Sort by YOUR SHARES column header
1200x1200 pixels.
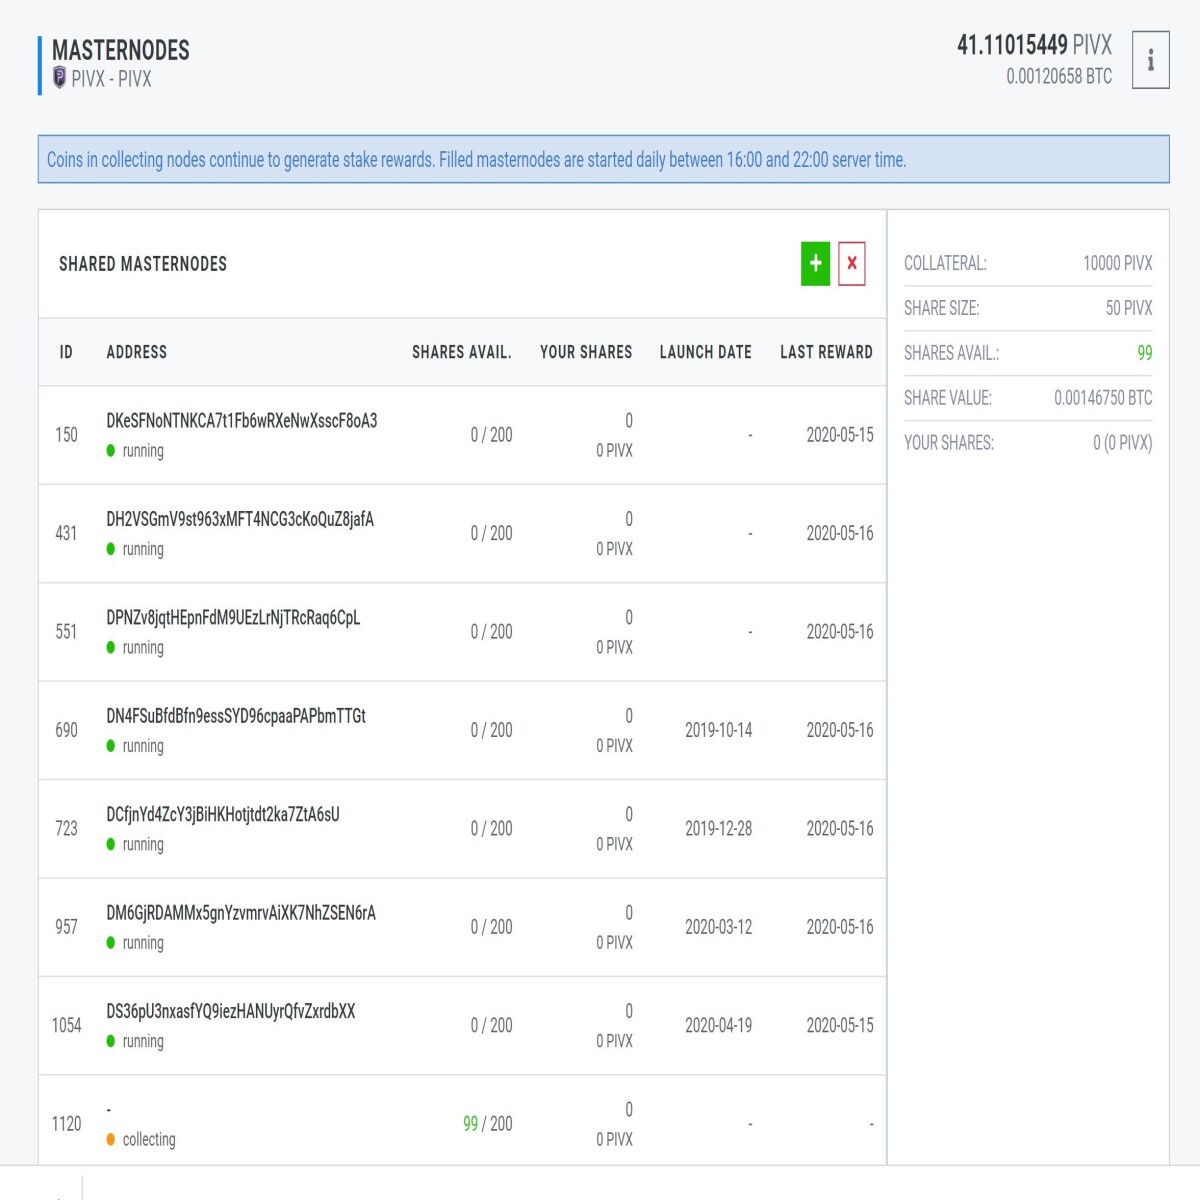point(586,352)
